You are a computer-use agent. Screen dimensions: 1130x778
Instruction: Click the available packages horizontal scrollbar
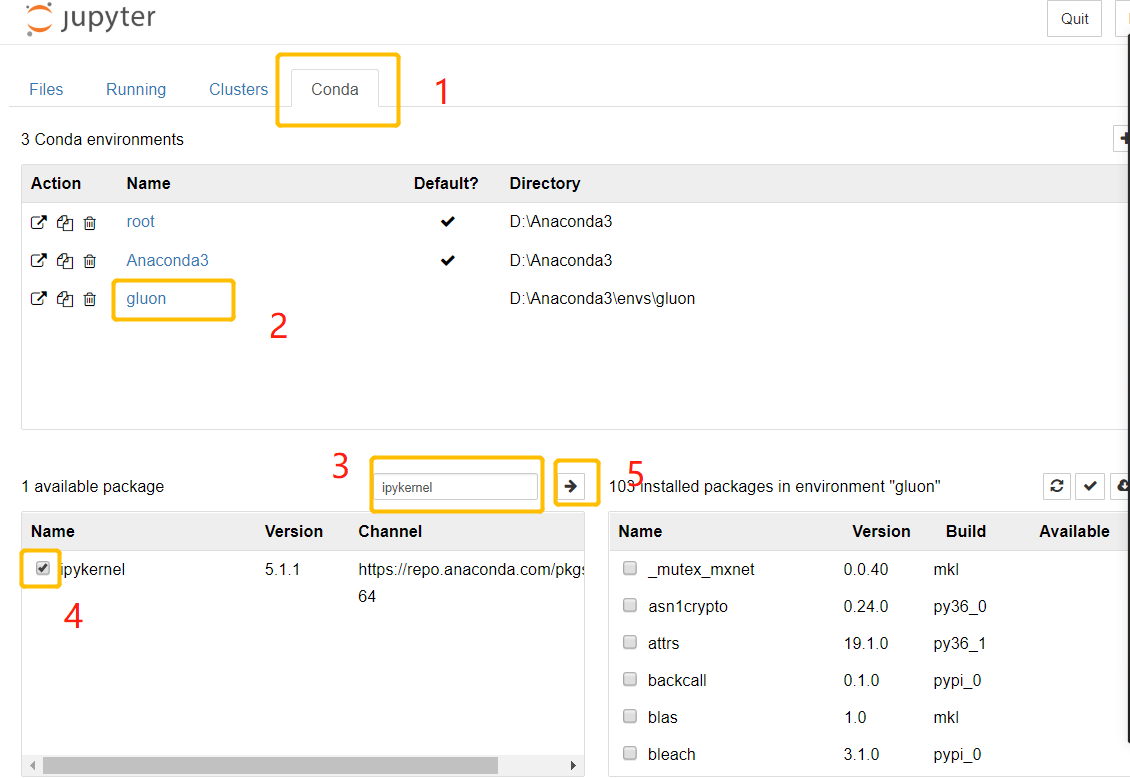[x=270, y=765]
